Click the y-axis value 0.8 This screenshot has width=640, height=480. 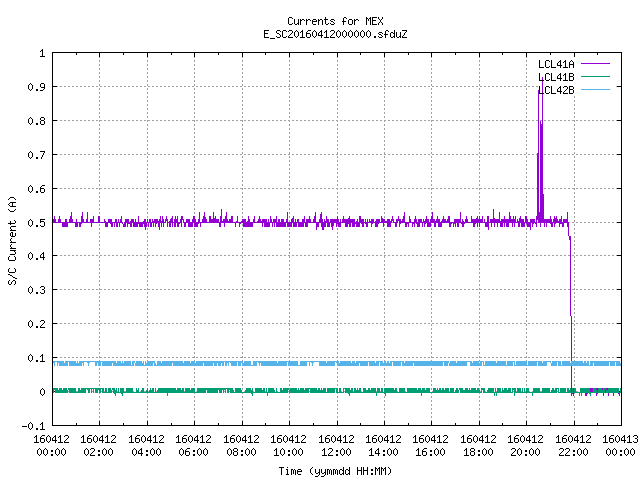click(36, 121)
